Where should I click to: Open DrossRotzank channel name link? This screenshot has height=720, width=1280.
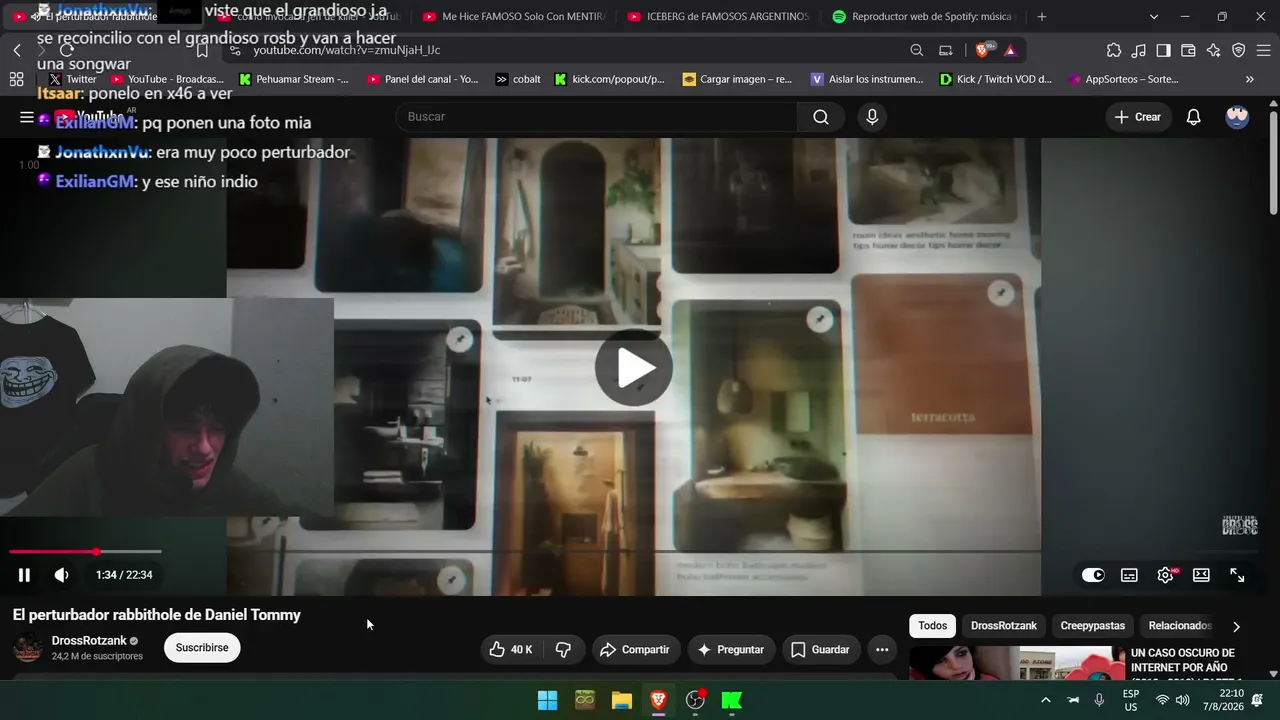pyautogui.click(x=89, y=641)
